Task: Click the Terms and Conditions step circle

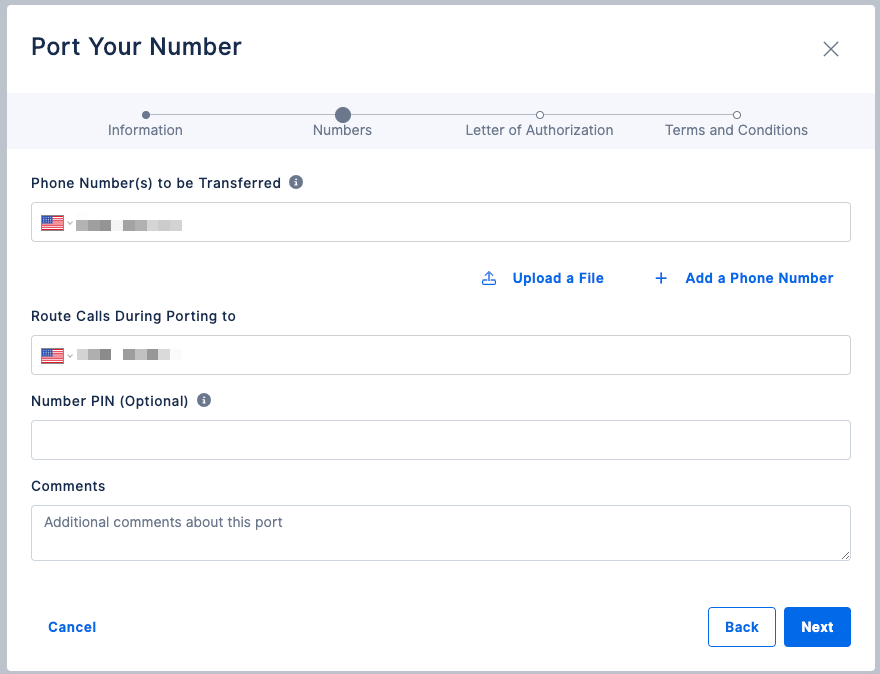Action: (737, 115)
